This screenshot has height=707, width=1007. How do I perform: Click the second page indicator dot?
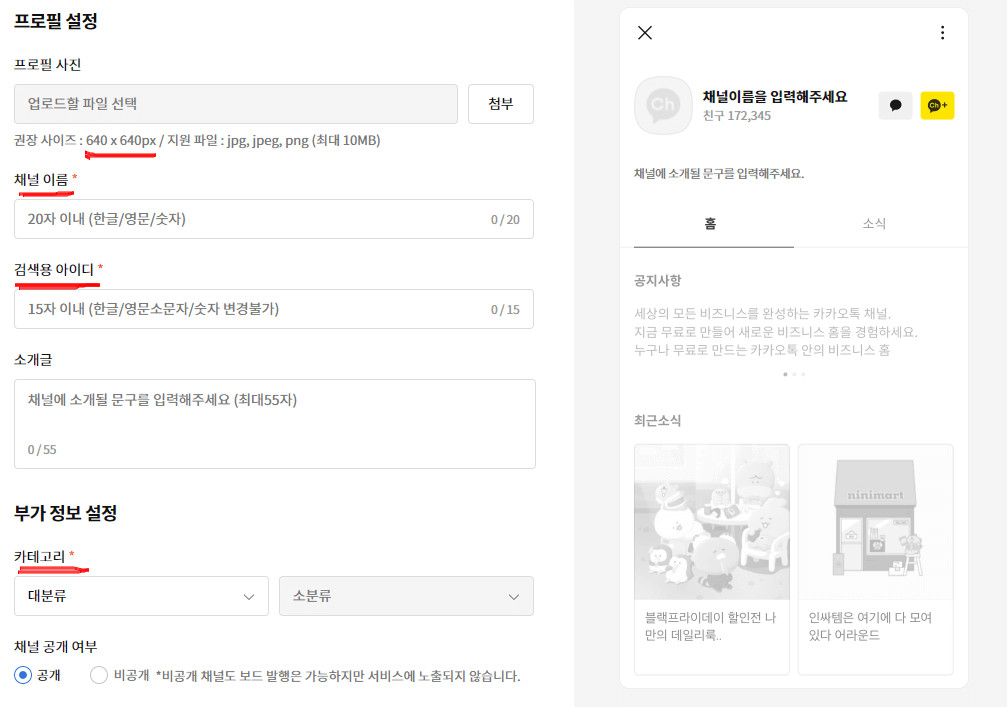[793, 372]
